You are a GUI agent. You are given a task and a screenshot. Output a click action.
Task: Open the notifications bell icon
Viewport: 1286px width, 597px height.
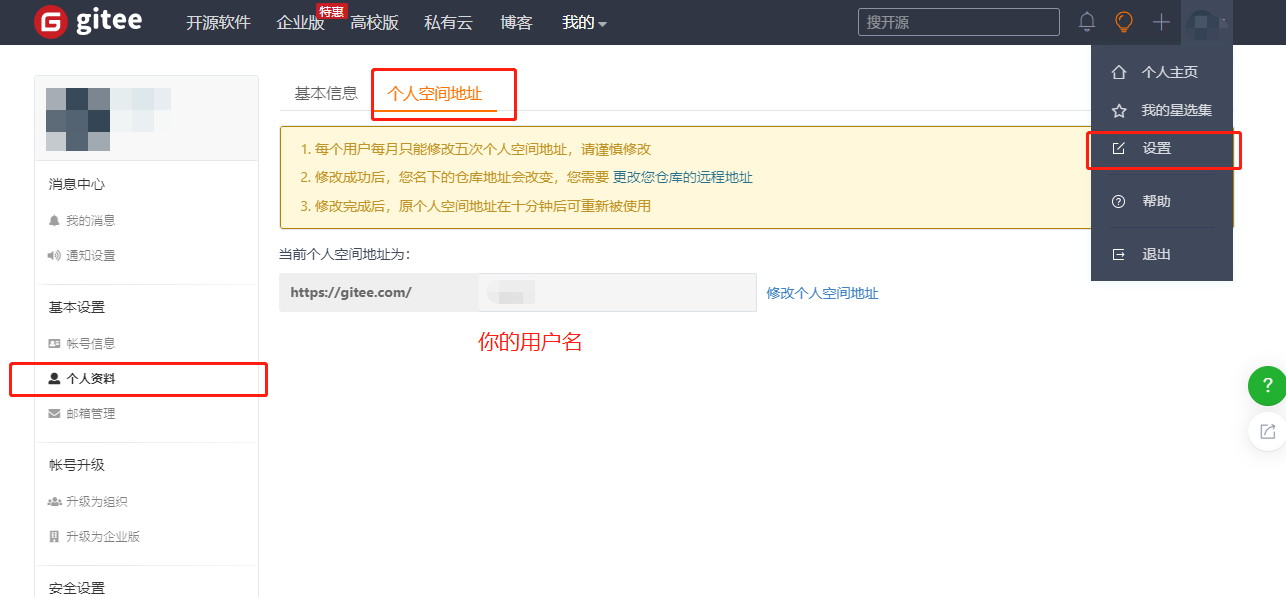coord(1087,22)
